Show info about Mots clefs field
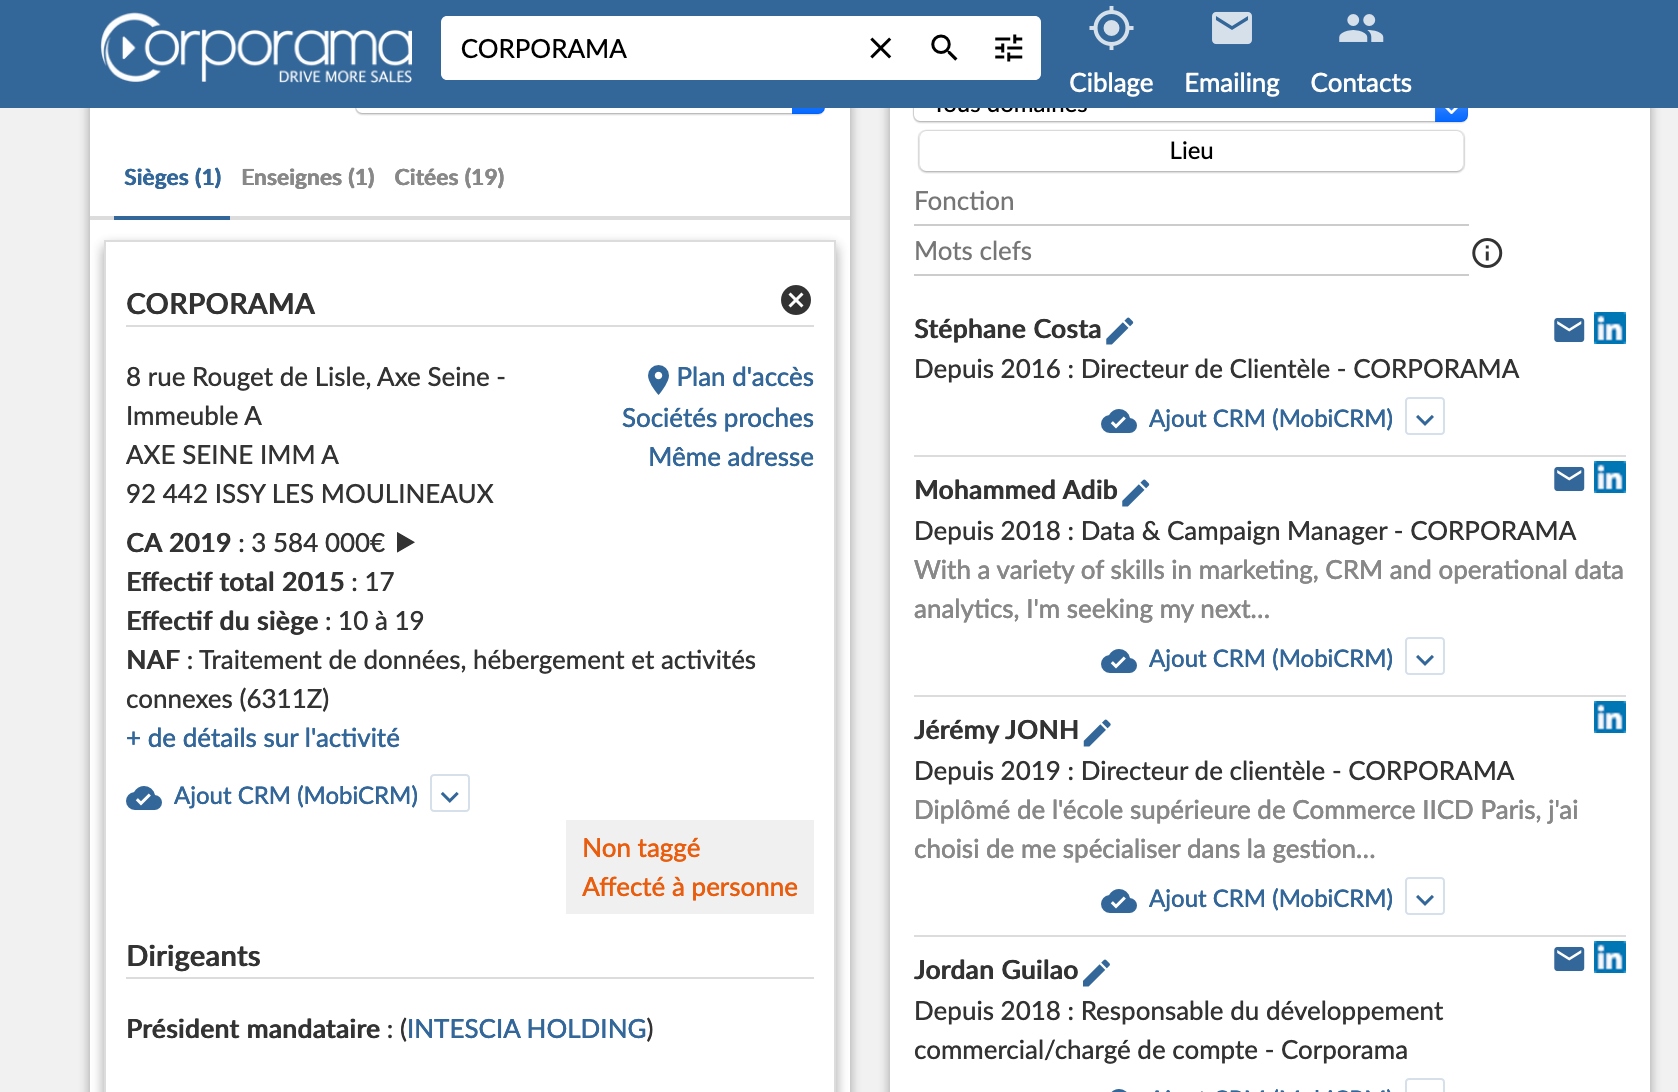 click(x=1487, y=253)
